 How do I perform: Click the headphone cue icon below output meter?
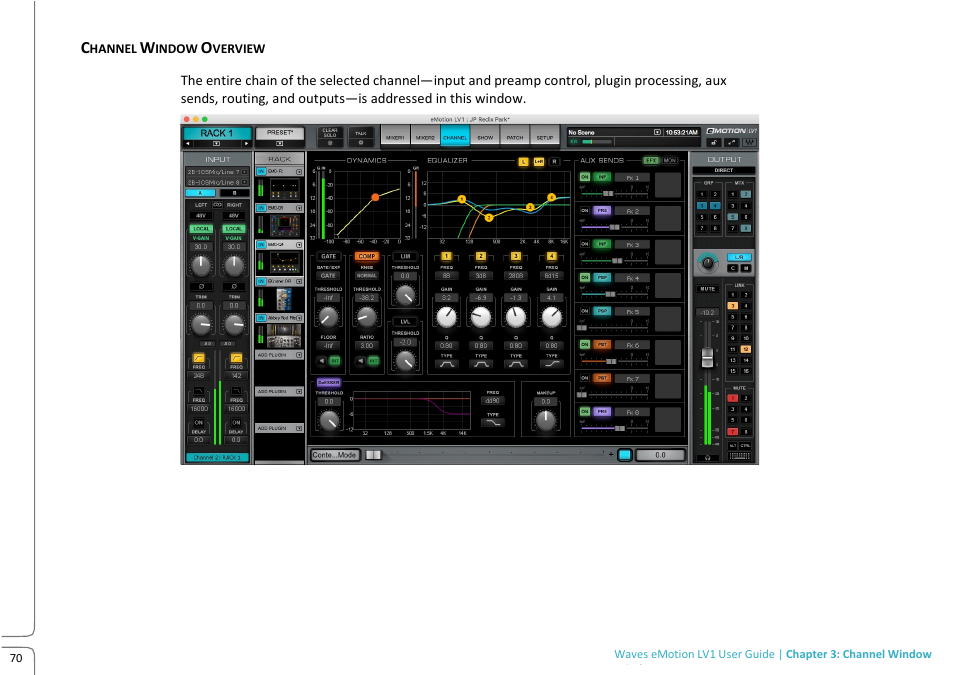pos(707,458)
